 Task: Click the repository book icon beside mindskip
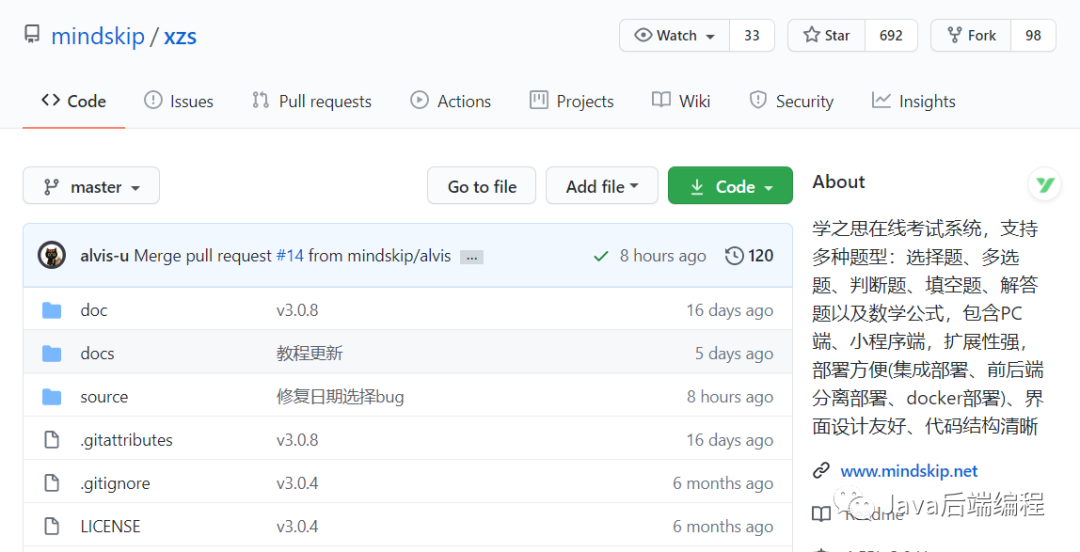point(32,34)
